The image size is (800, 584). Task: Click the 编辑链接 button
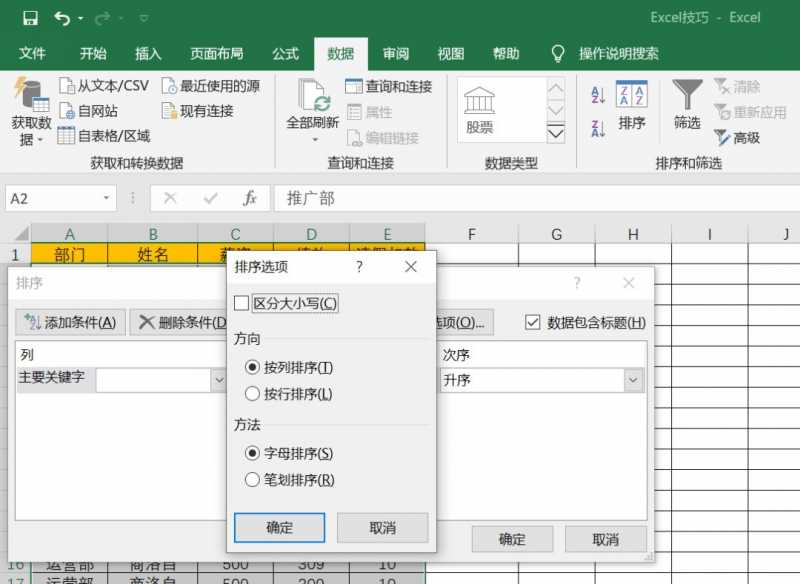coord(383,137)
